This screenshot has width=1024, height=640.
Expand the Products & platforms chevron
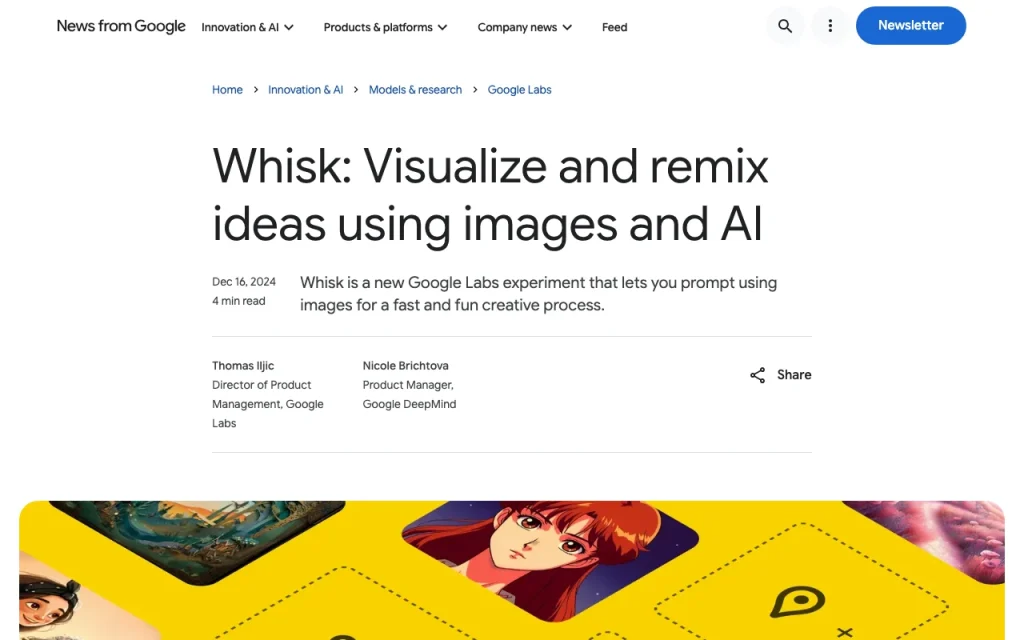[442, 27]
